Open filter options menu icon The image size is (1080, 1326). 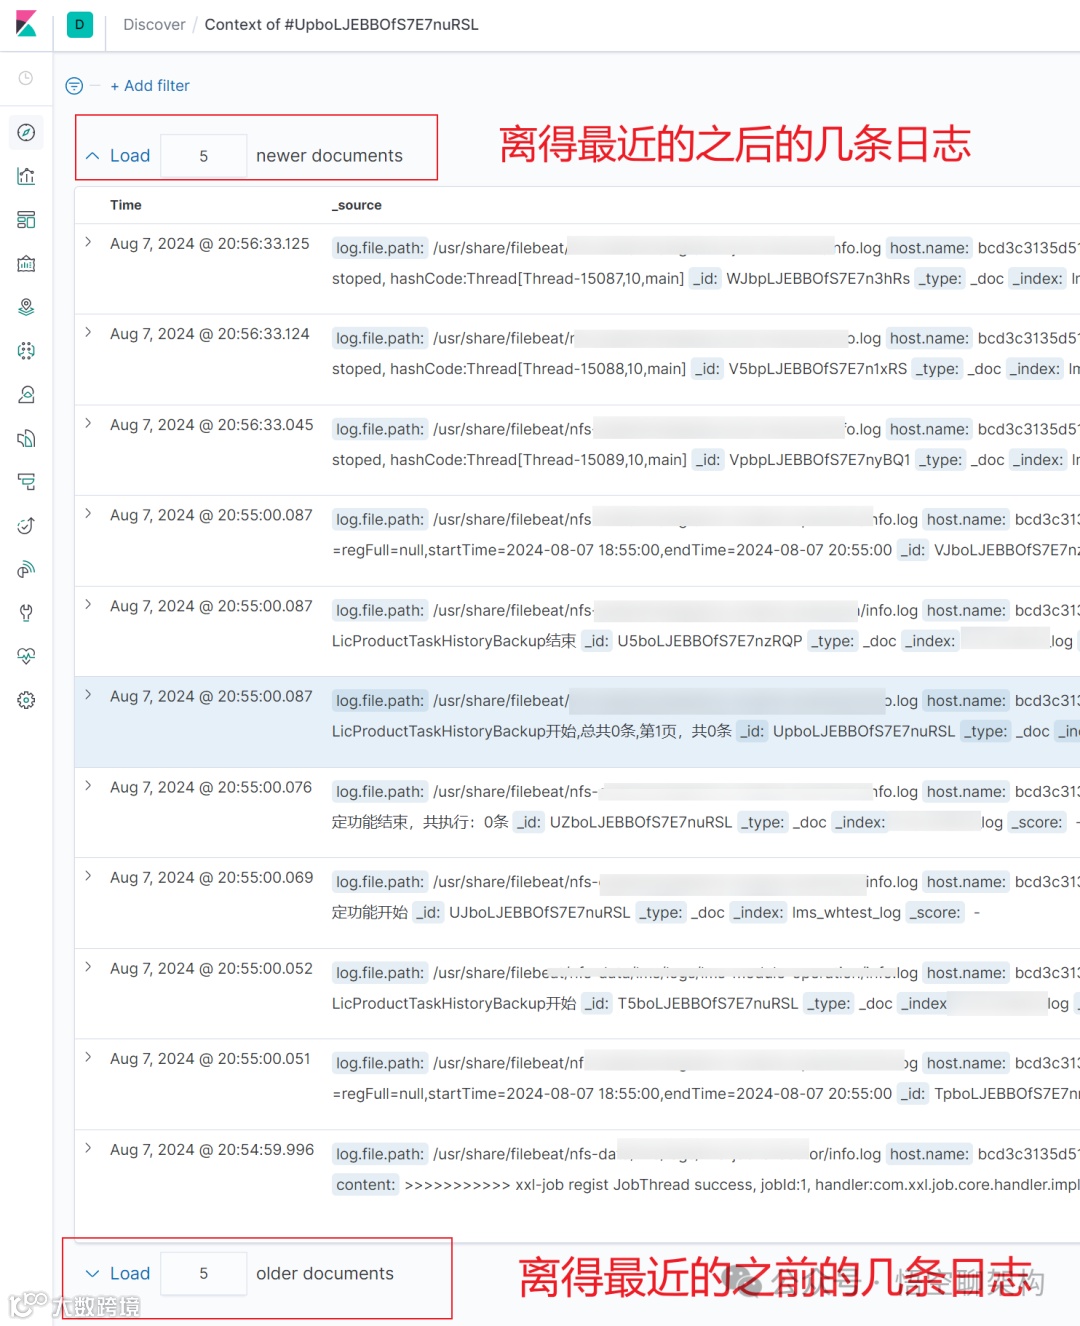tap(74, 86)
